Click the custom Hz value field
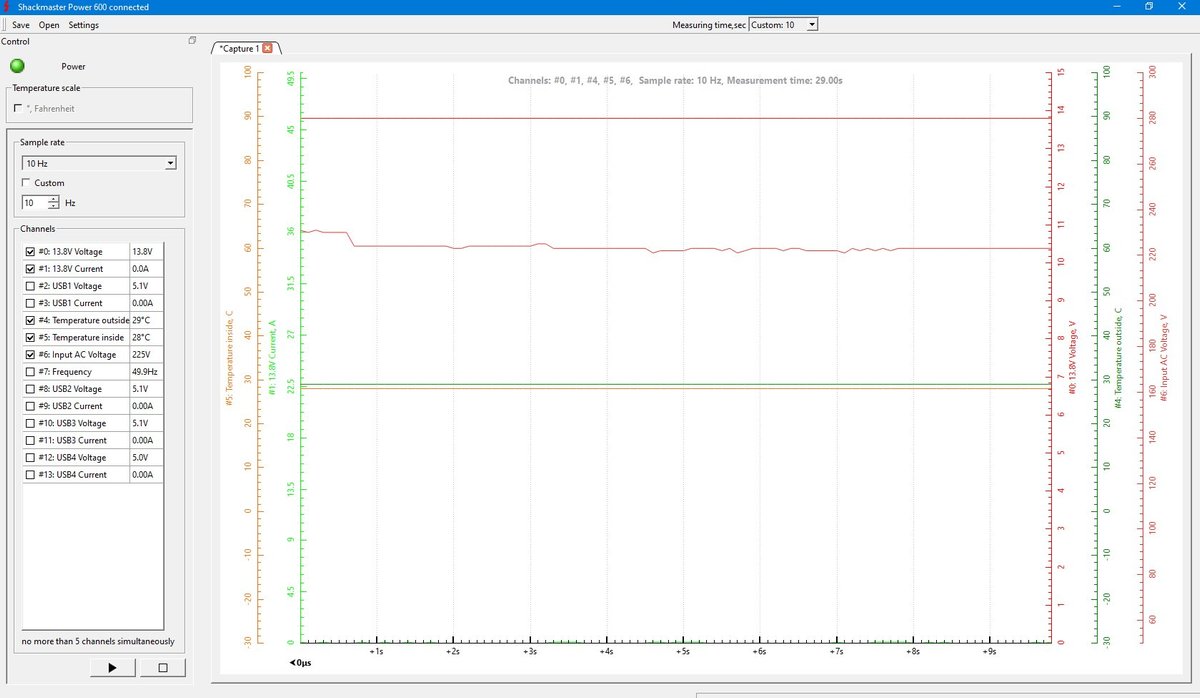Viewport: 1200px width, 698px height. [x=34, y=203]
